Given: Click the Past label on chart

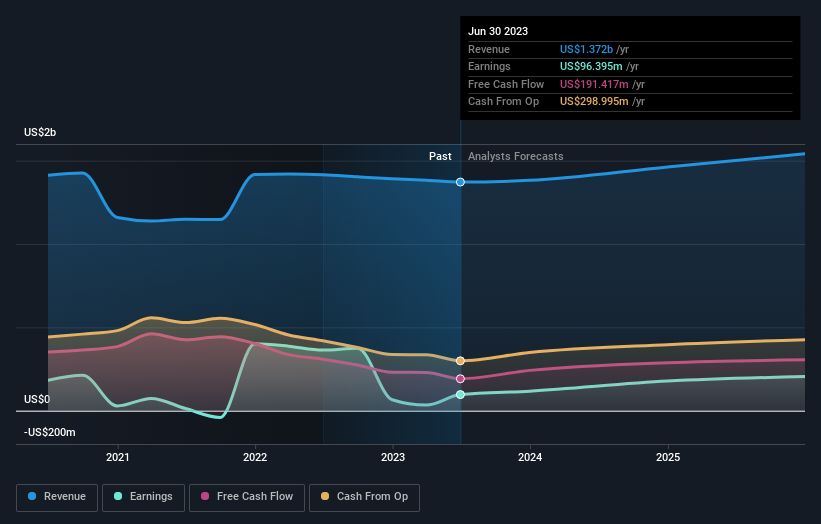Looking at the screenshot, I should tap(440, 156).
